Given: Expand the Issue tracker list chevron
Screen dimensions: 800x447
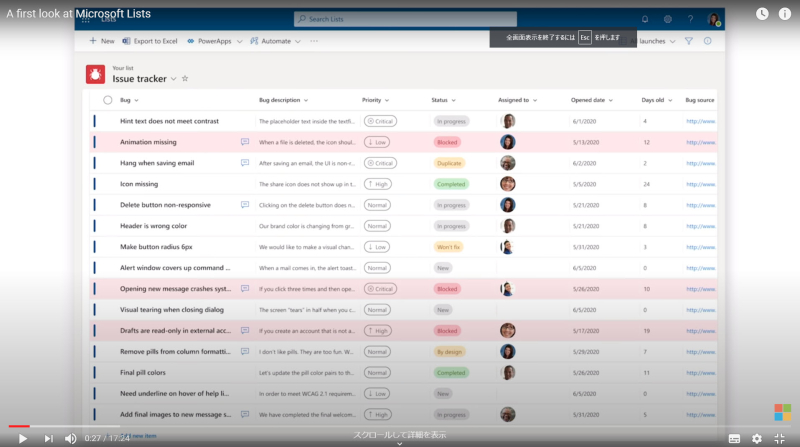Looking at the screenshot, I should 173,79.
